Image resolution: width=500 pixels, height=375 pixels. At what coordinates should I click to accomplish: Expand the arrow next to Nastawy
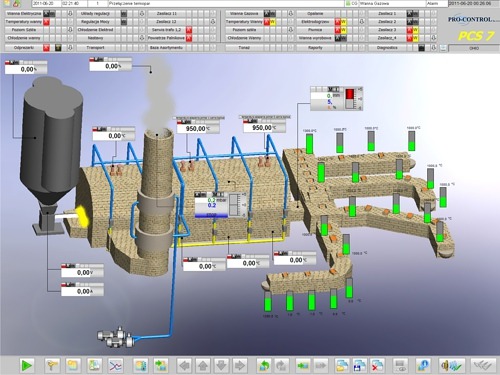[x=142, y=38]
